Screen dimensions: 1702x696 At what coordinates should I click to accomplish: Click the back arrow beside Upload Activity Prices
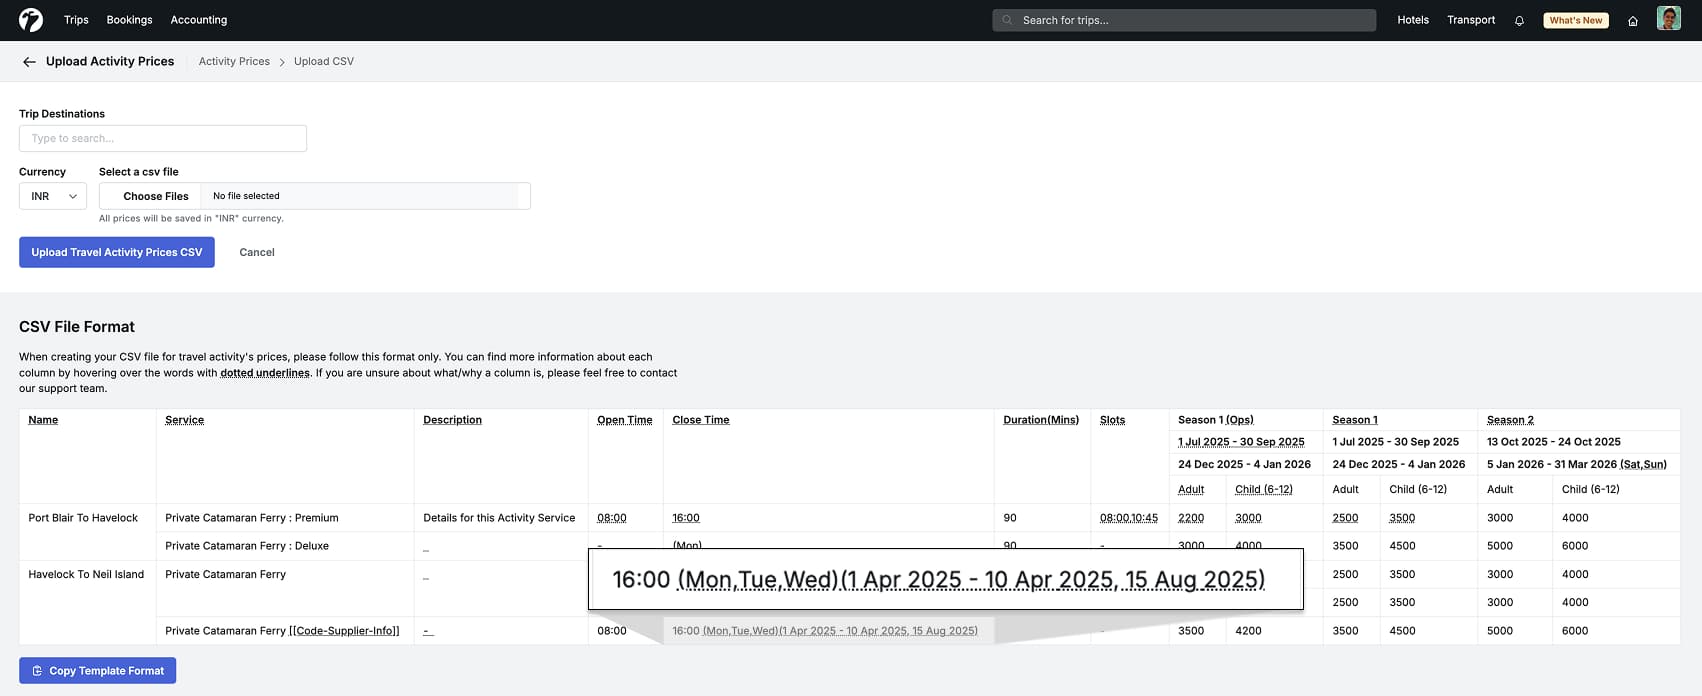point(29,62)
